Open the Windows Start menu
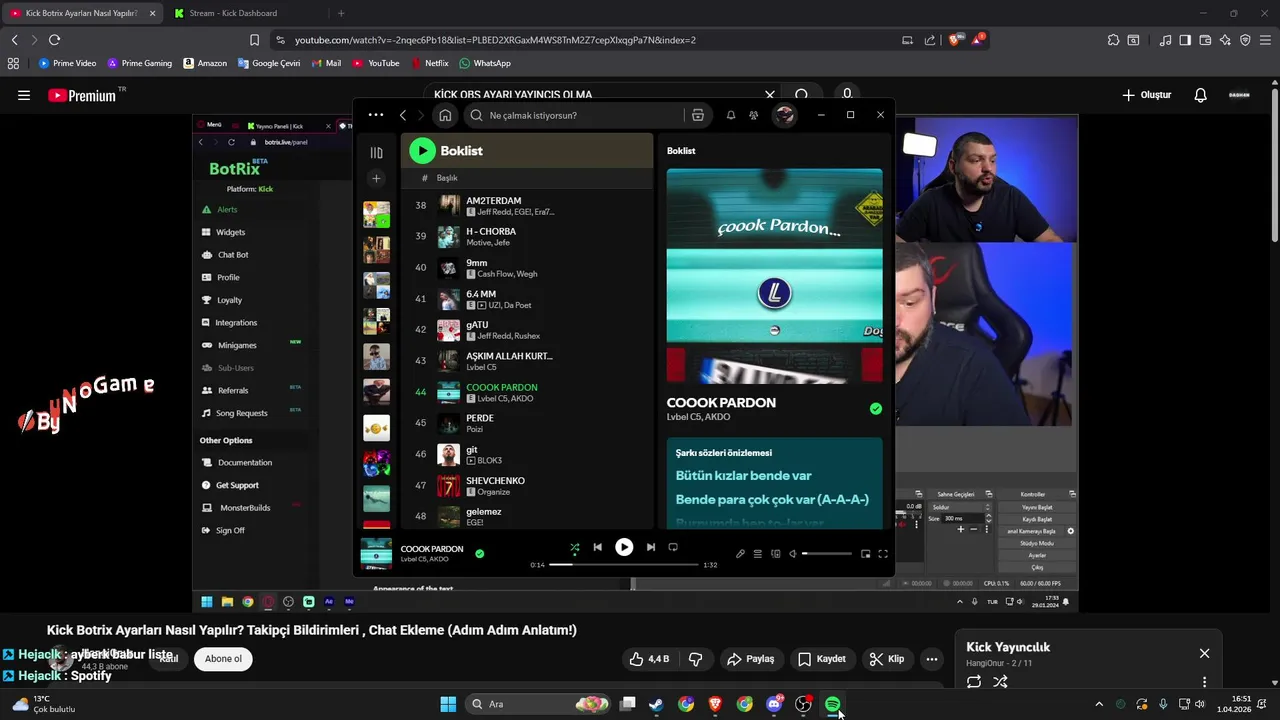1280x720 pixels. [x=448, y=704]
